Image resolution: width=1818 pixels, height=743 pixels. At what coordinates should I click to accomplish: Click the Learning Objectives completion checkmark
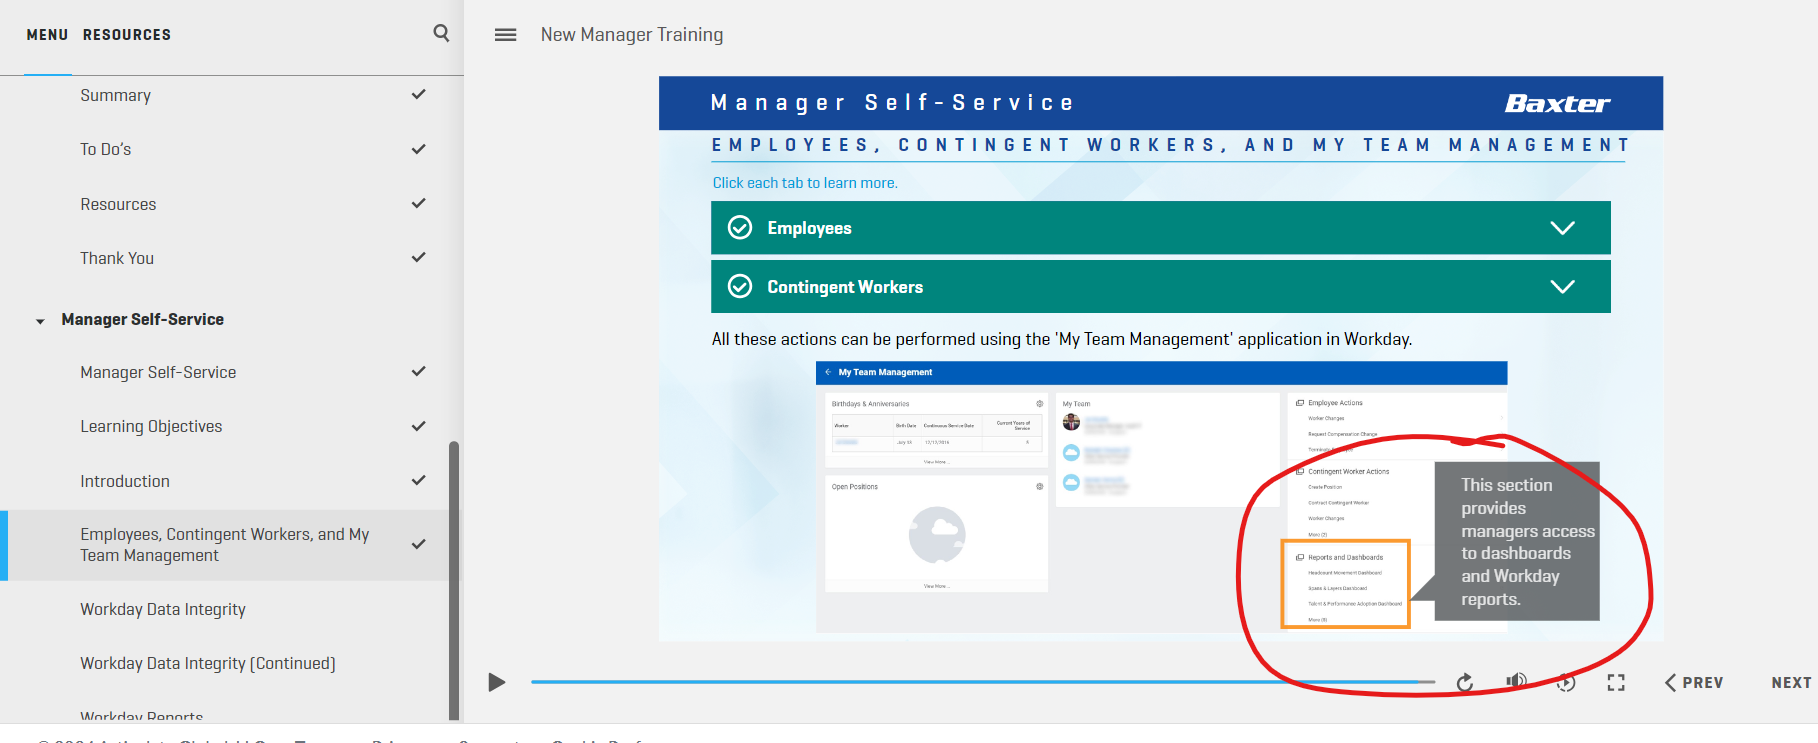click(x=418, y=426)
